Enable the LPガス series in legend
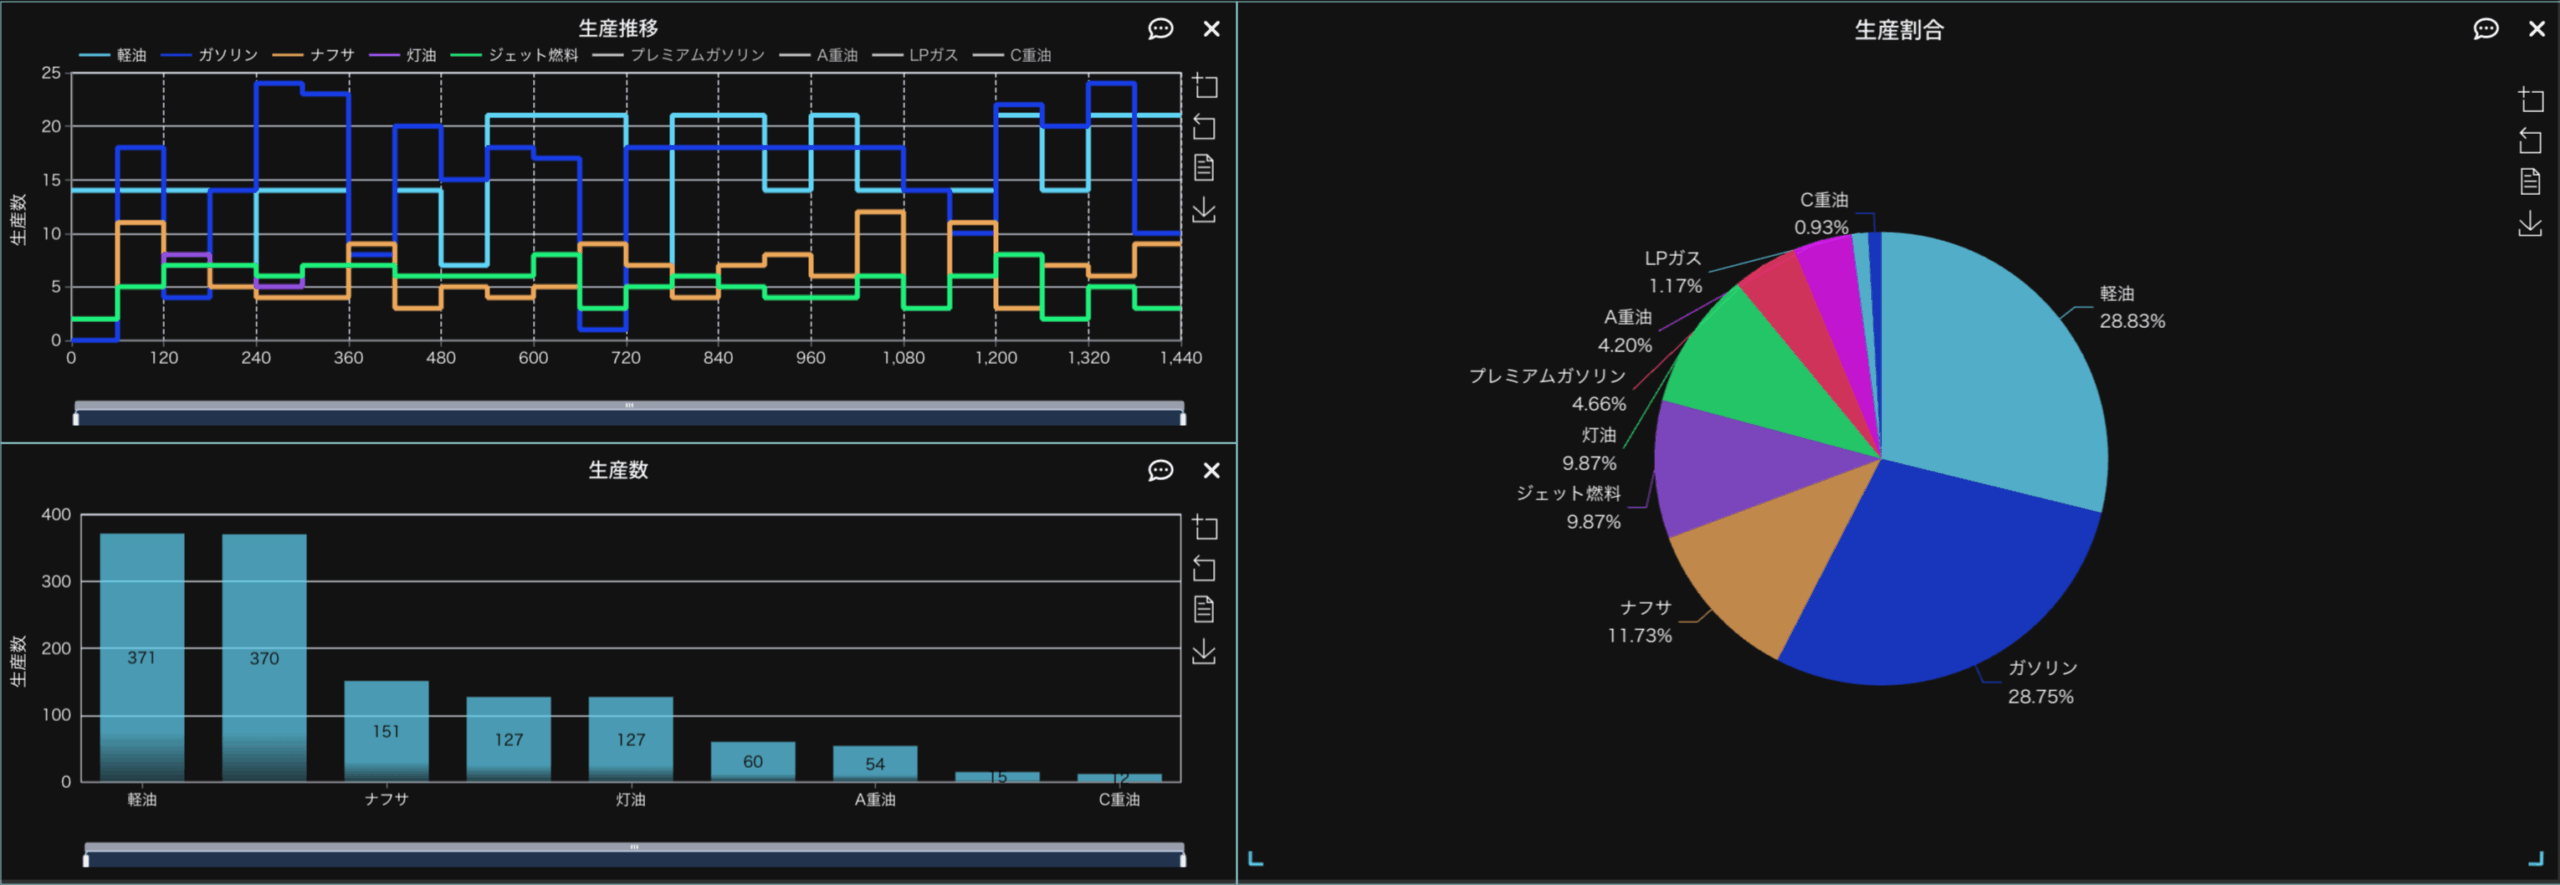 click(x=916, y=55)
